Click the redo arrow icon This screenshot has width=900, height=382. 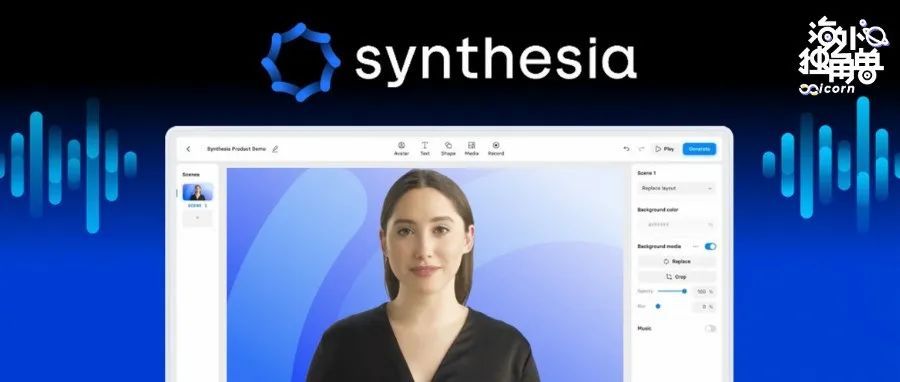pos(641,149)
